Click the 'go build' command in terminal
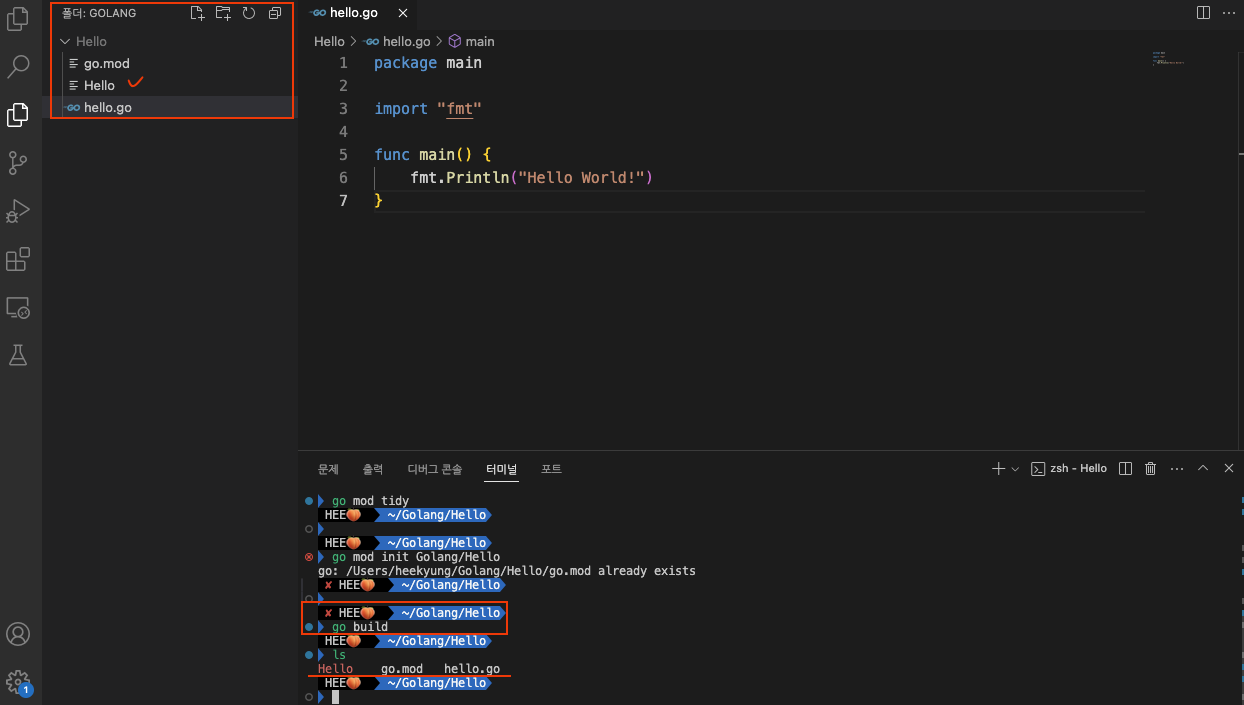Viewport: 1244px width, 705px height. click(x=360, y=627)
